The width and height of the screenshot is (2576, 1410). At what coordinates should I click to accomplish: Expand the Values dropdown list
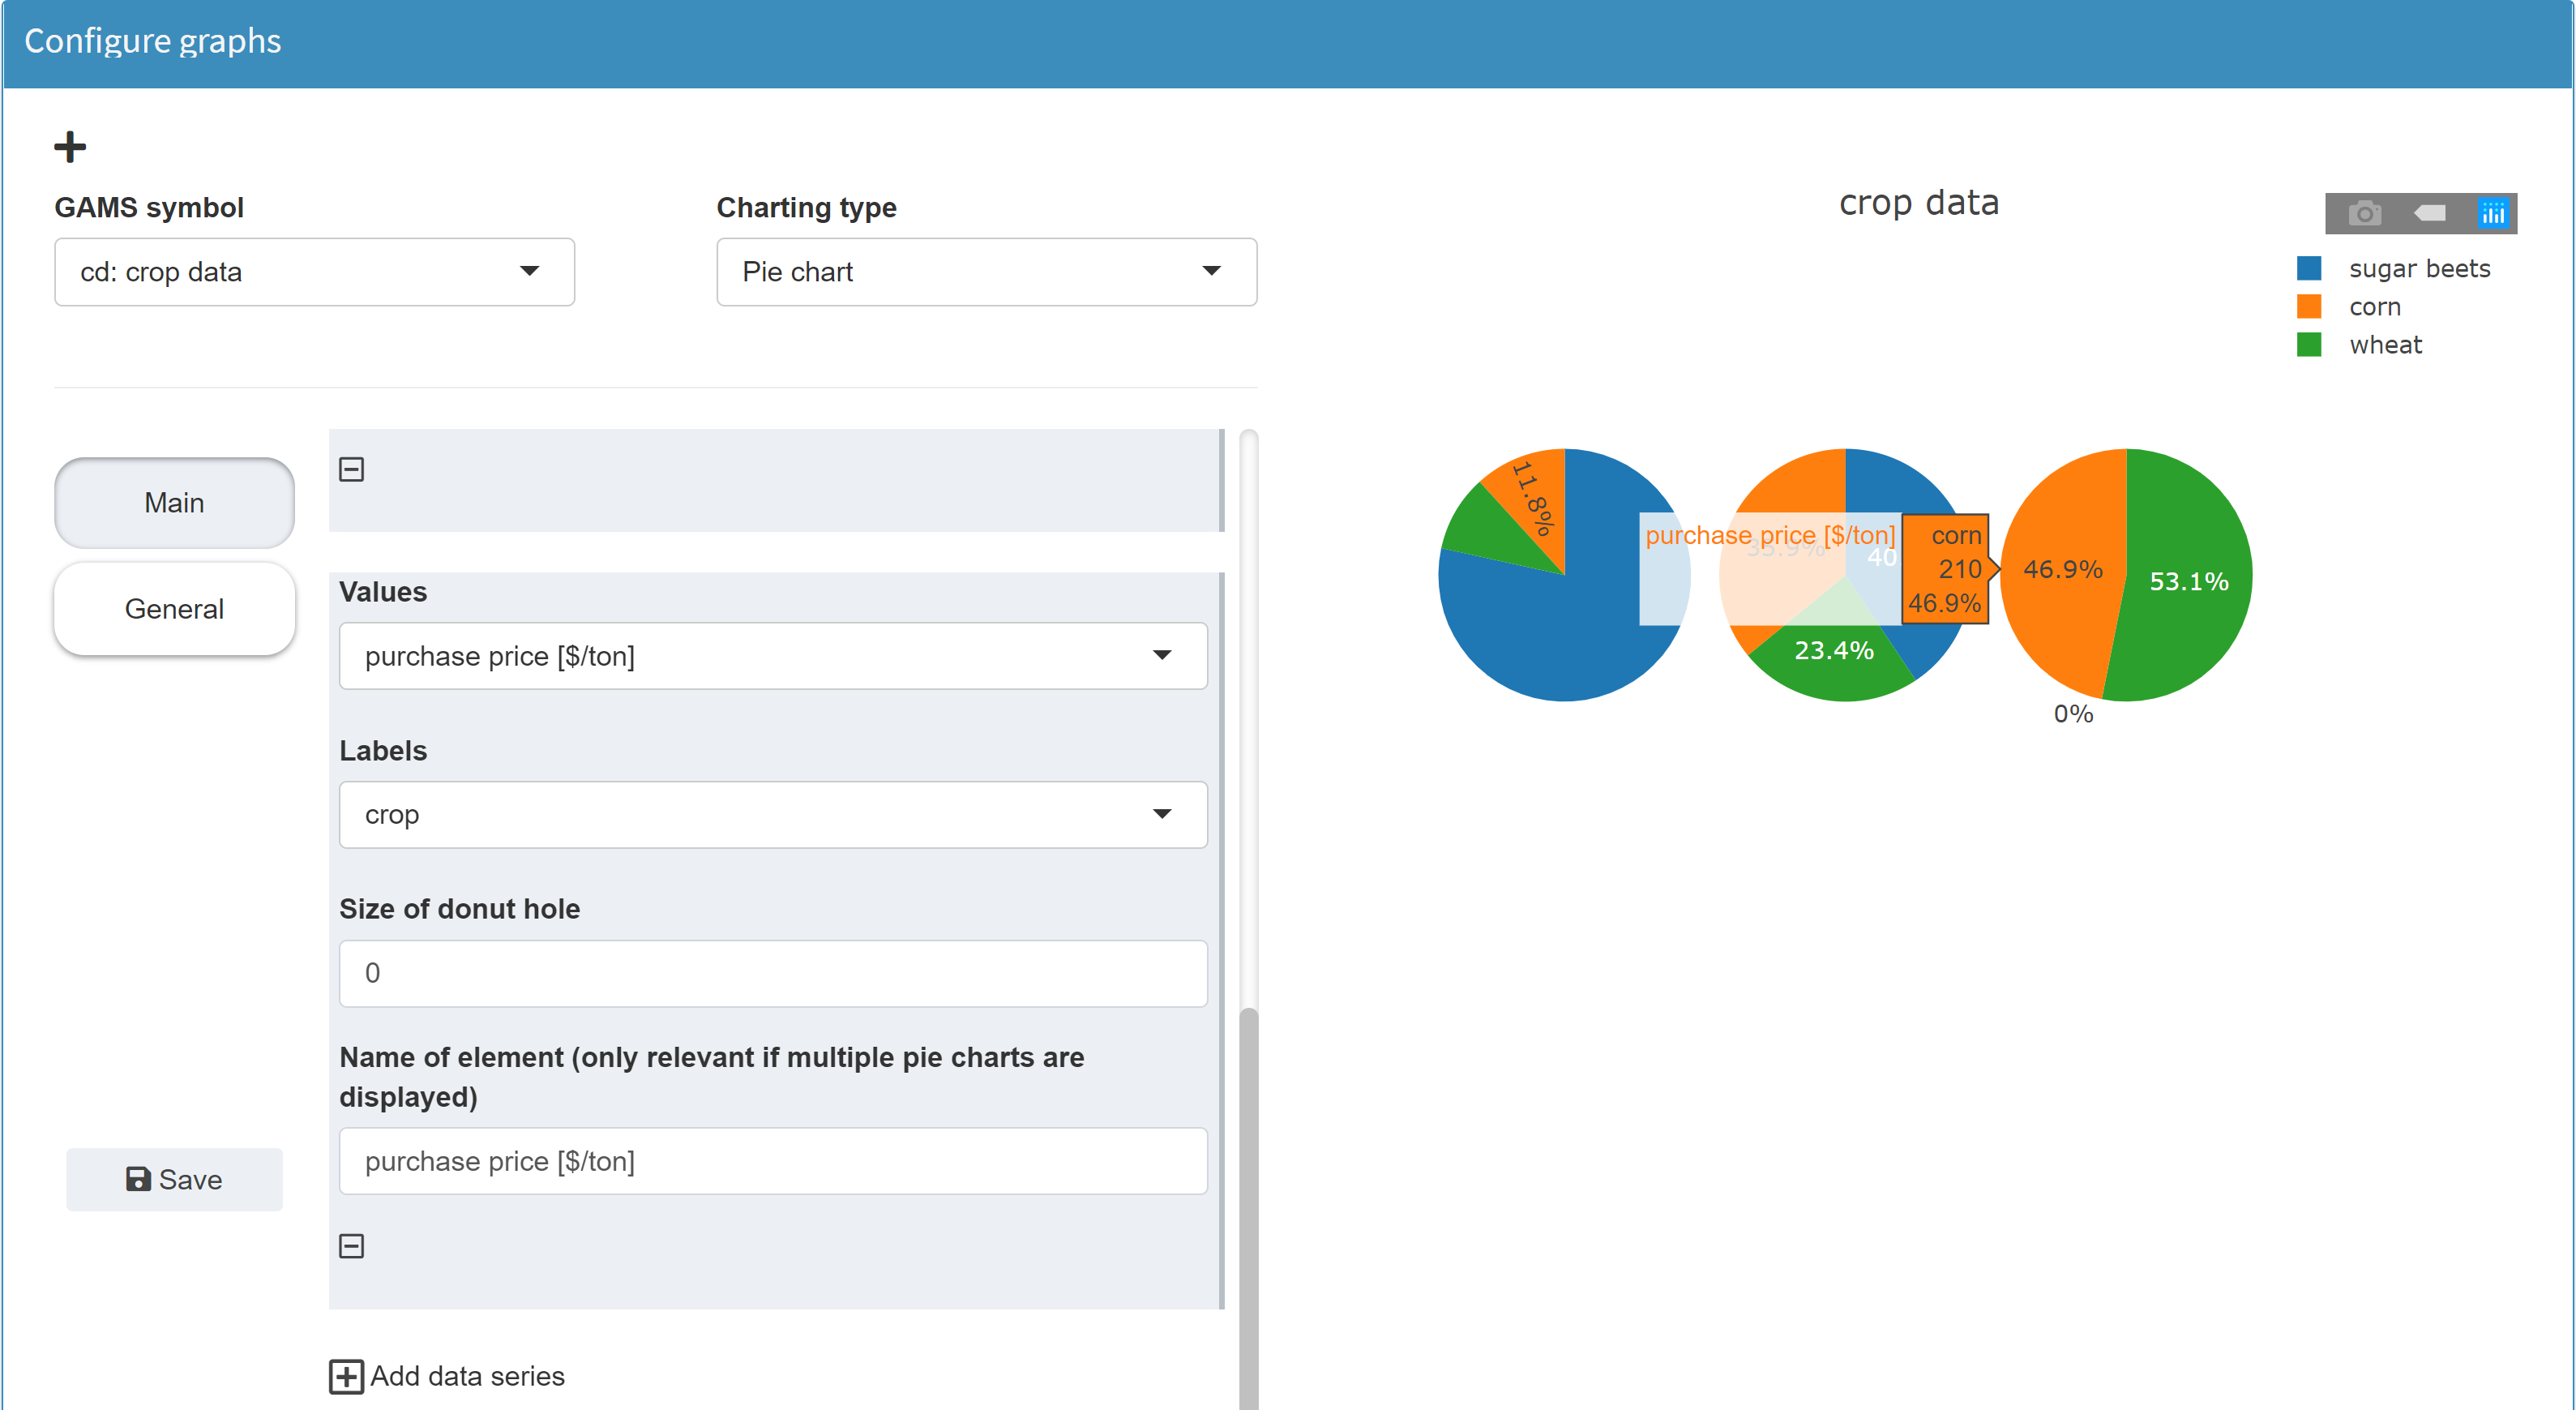[772, 656]
